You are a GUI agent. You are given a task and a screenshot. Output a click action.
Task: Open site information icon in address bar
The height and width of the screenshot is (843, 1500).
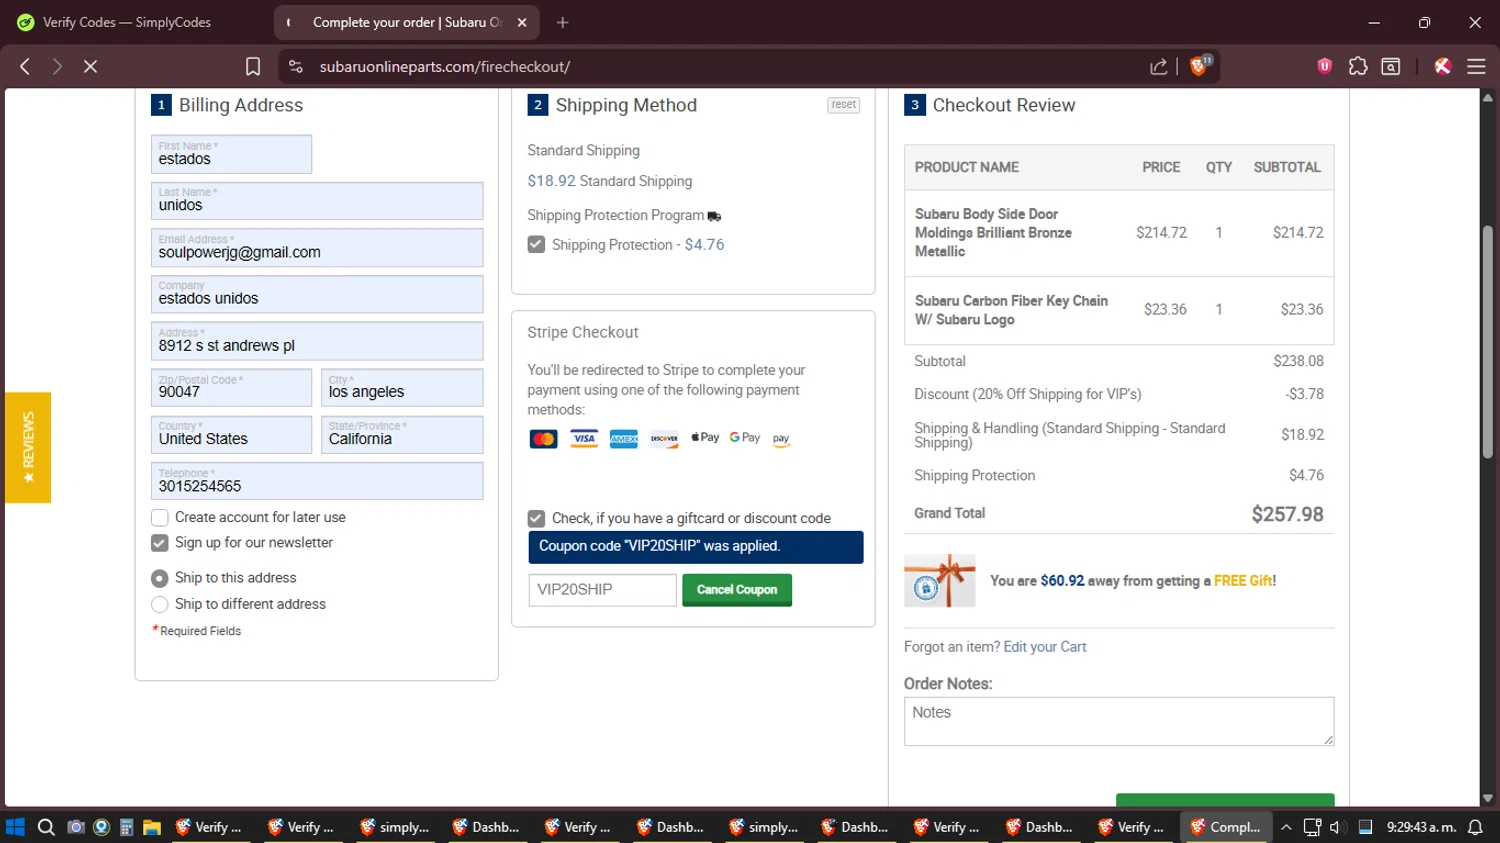tap(295, 66)
